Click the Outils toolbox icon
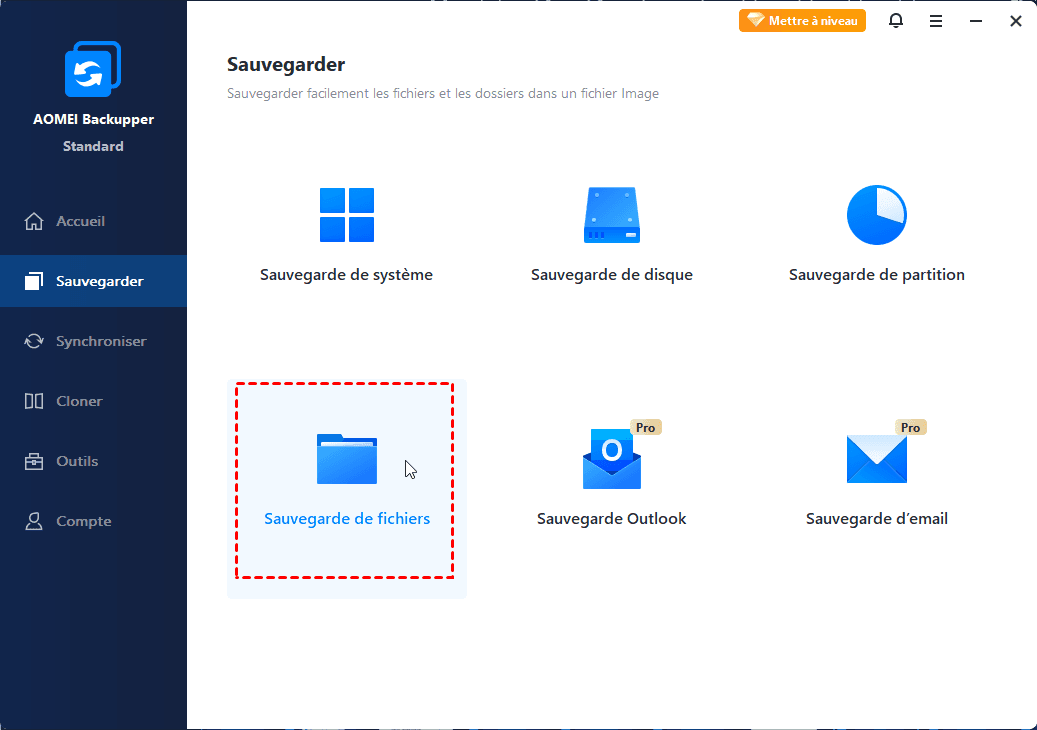The image size is (1037, 730). click(x=34, y=461)
